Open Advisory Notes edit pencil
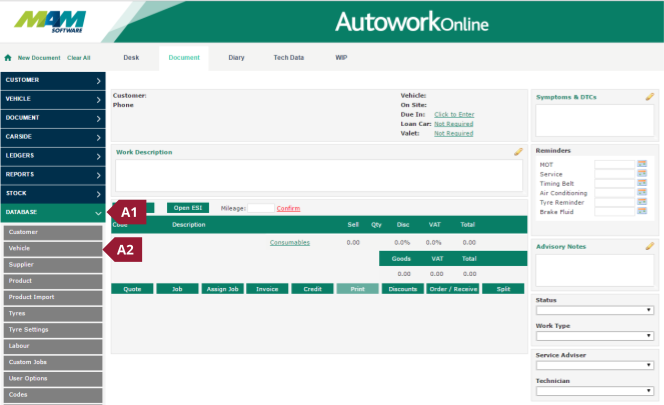664x405 pixels. point(649,245)
